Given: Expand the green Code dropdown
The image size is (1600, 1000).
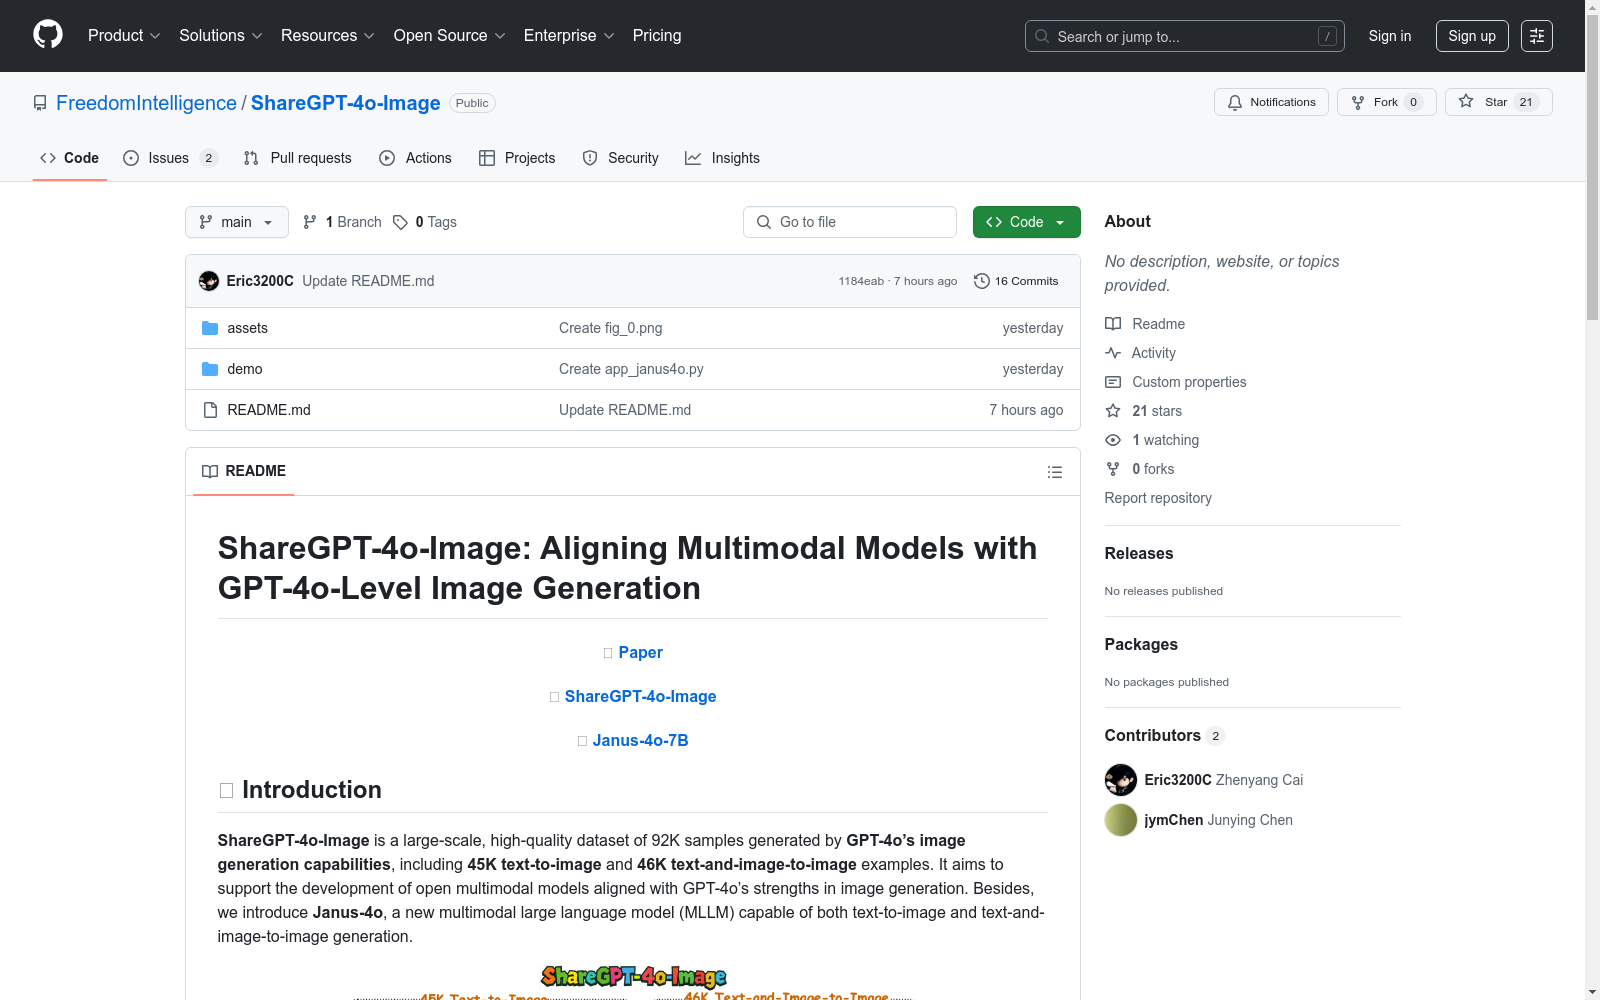Looking at the screenshot, I should click(1026, 222).
